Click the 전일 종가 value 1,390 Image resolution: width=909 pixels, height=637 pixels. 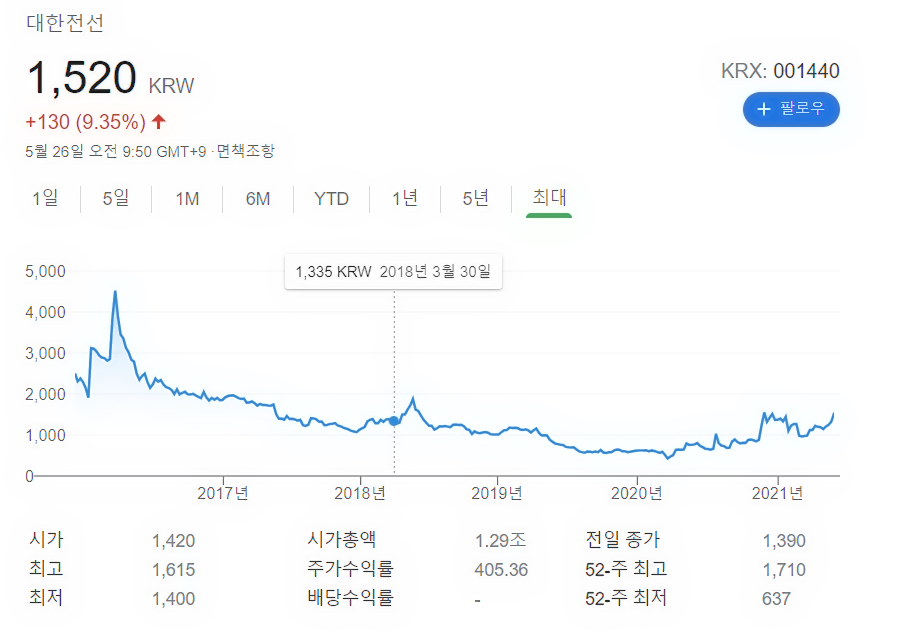point(784,541)
